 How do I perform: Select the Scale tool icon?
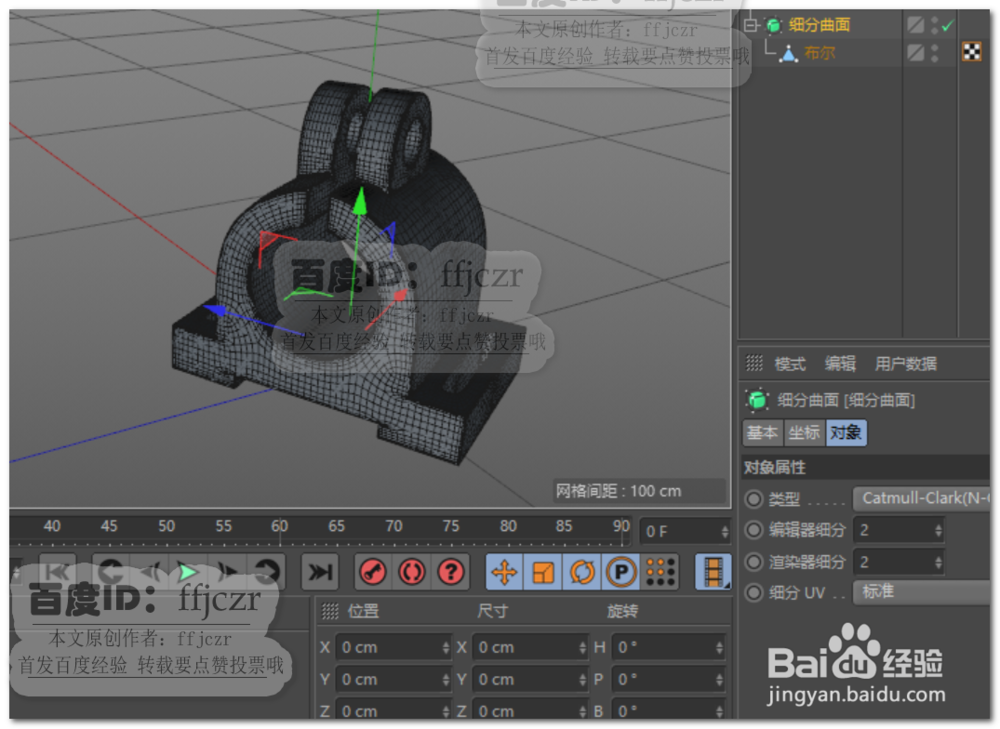541,572
